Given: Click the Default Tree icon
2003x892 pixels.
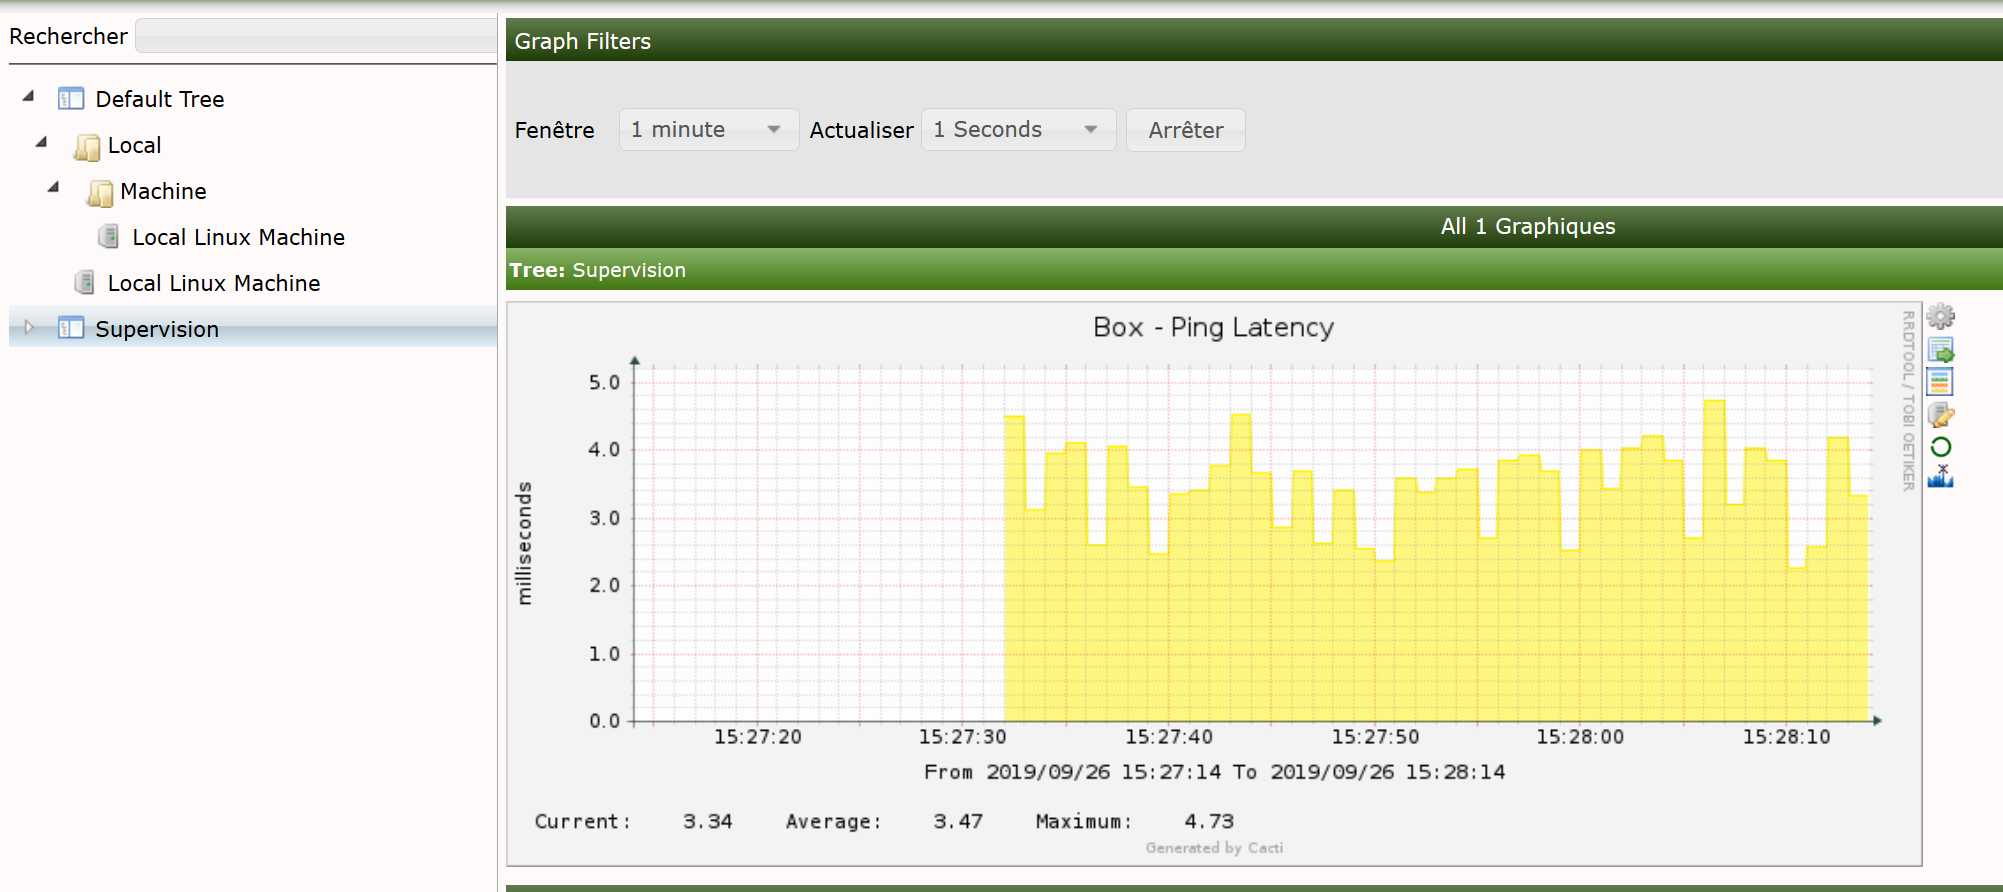Looking at the screenshot, I should pyautogui.click(x=71, y=99).
